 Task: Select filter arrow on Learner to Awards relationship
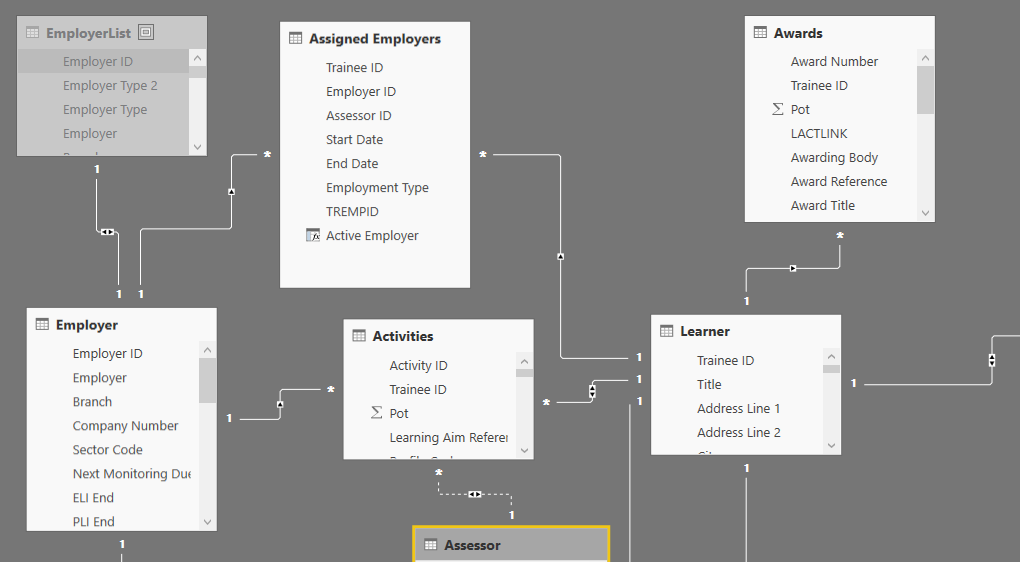pos(793,268)
